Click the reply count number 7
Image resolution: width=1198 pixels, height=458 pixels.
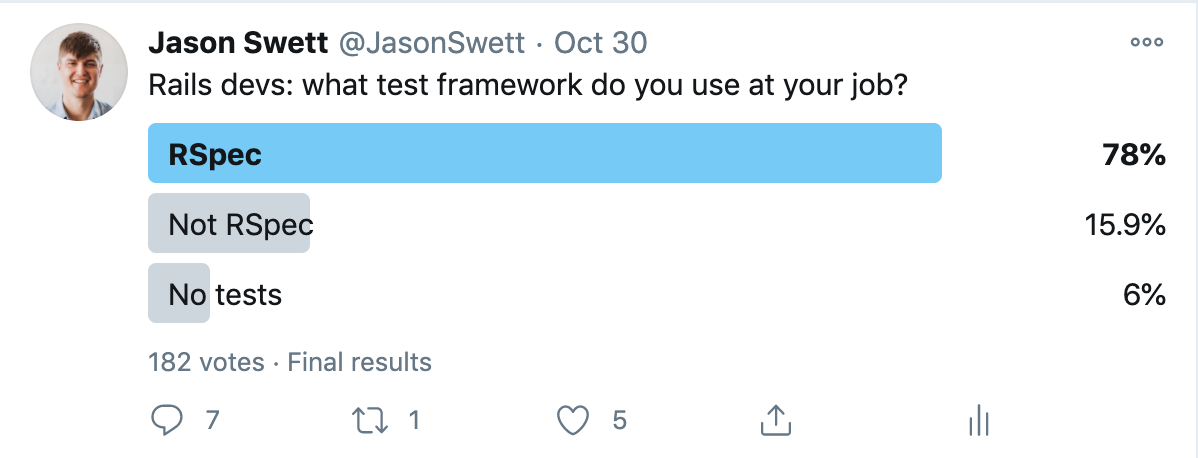point(212,421)
